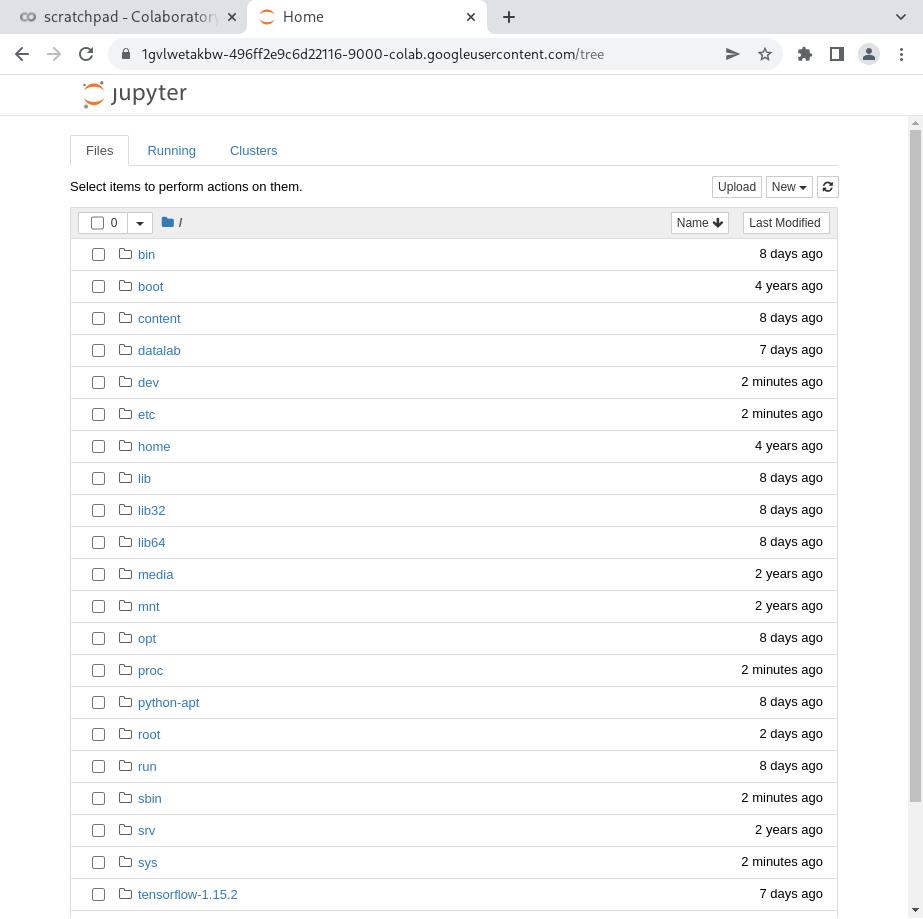Screen dimensions: 923x919
Task: Click the refresh notebook list icon
Action: tap(828, 187)
